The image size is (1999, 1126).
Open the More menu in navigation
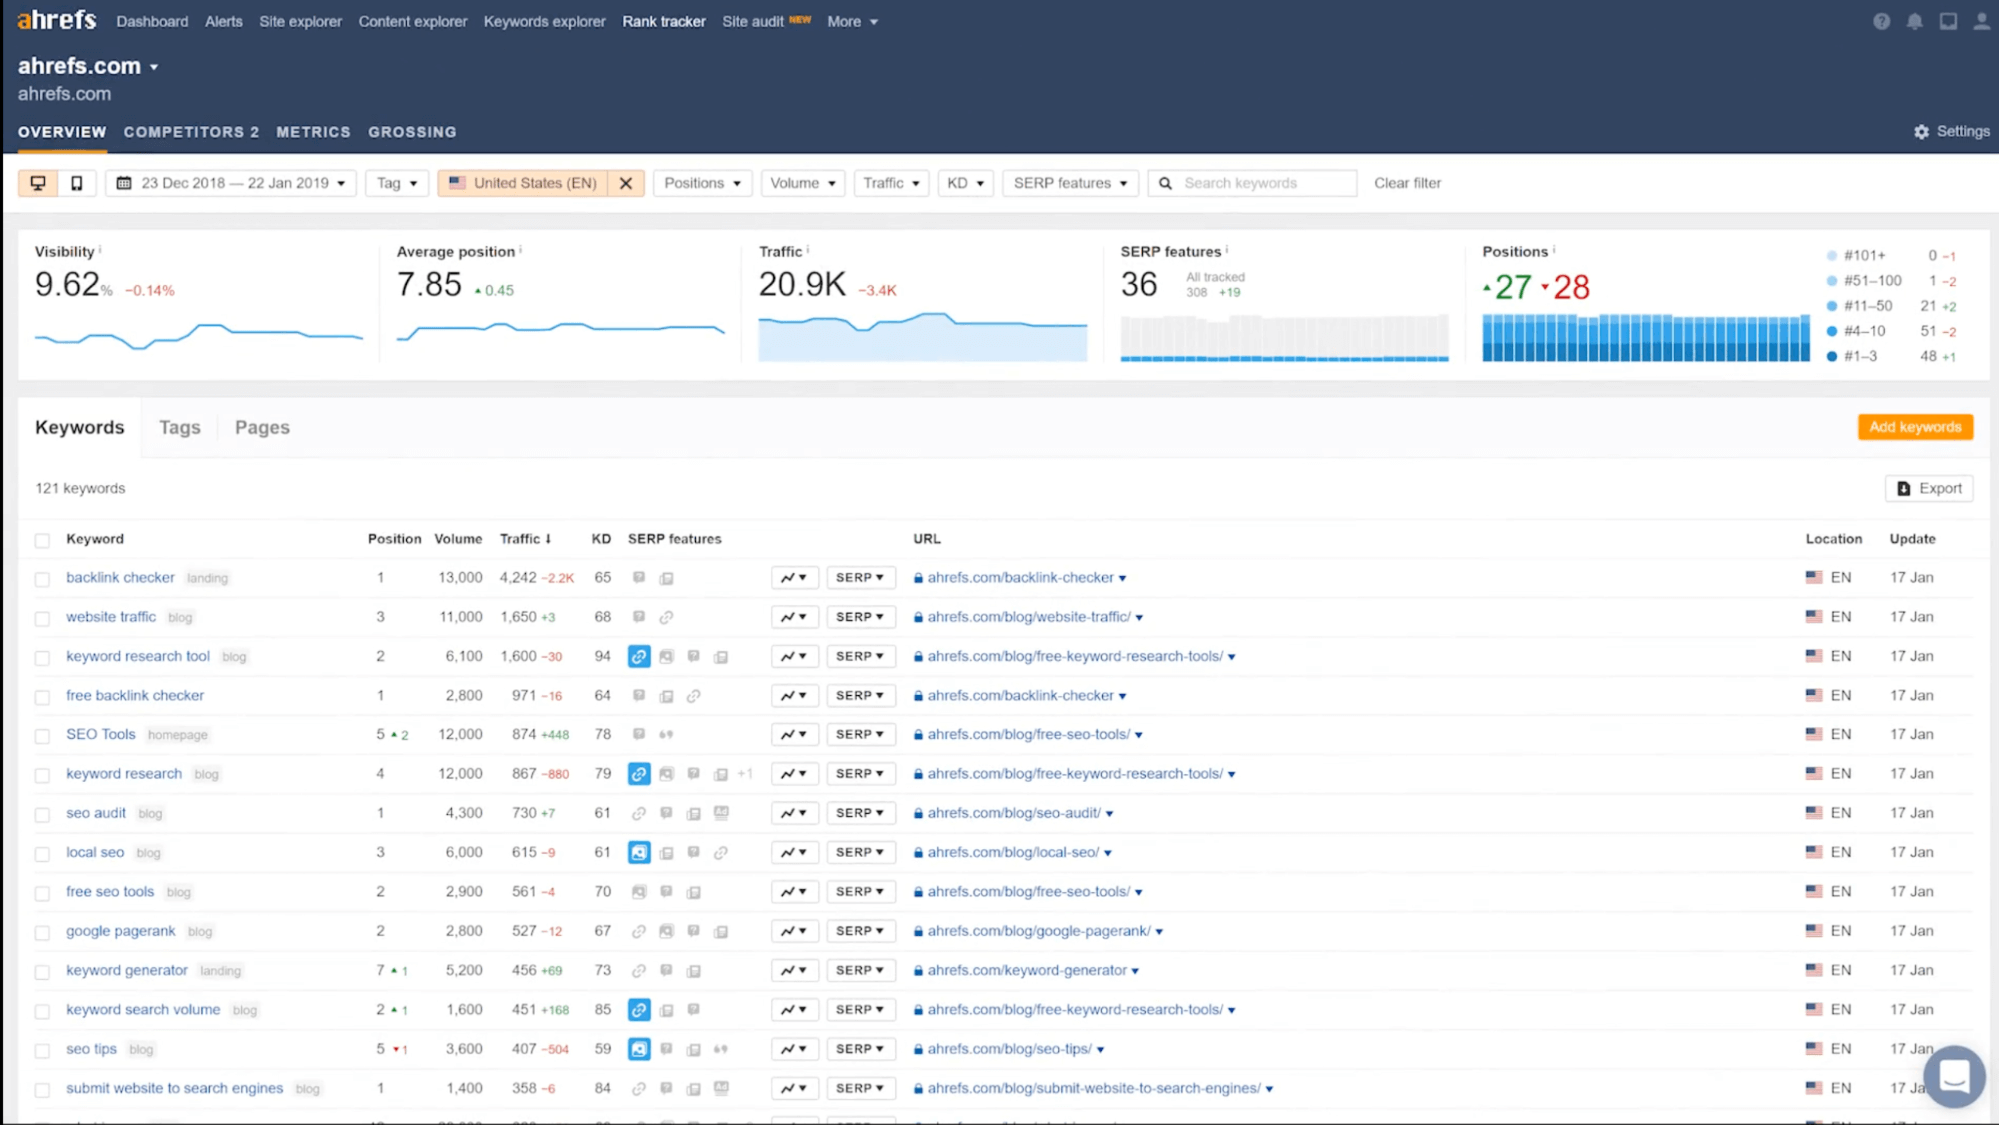(852, 21)
